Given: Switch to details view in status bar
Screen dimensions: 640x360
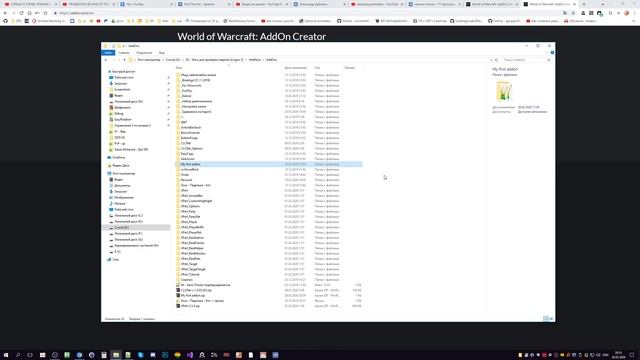Looking at the screenshot, I should pos(546,319).
